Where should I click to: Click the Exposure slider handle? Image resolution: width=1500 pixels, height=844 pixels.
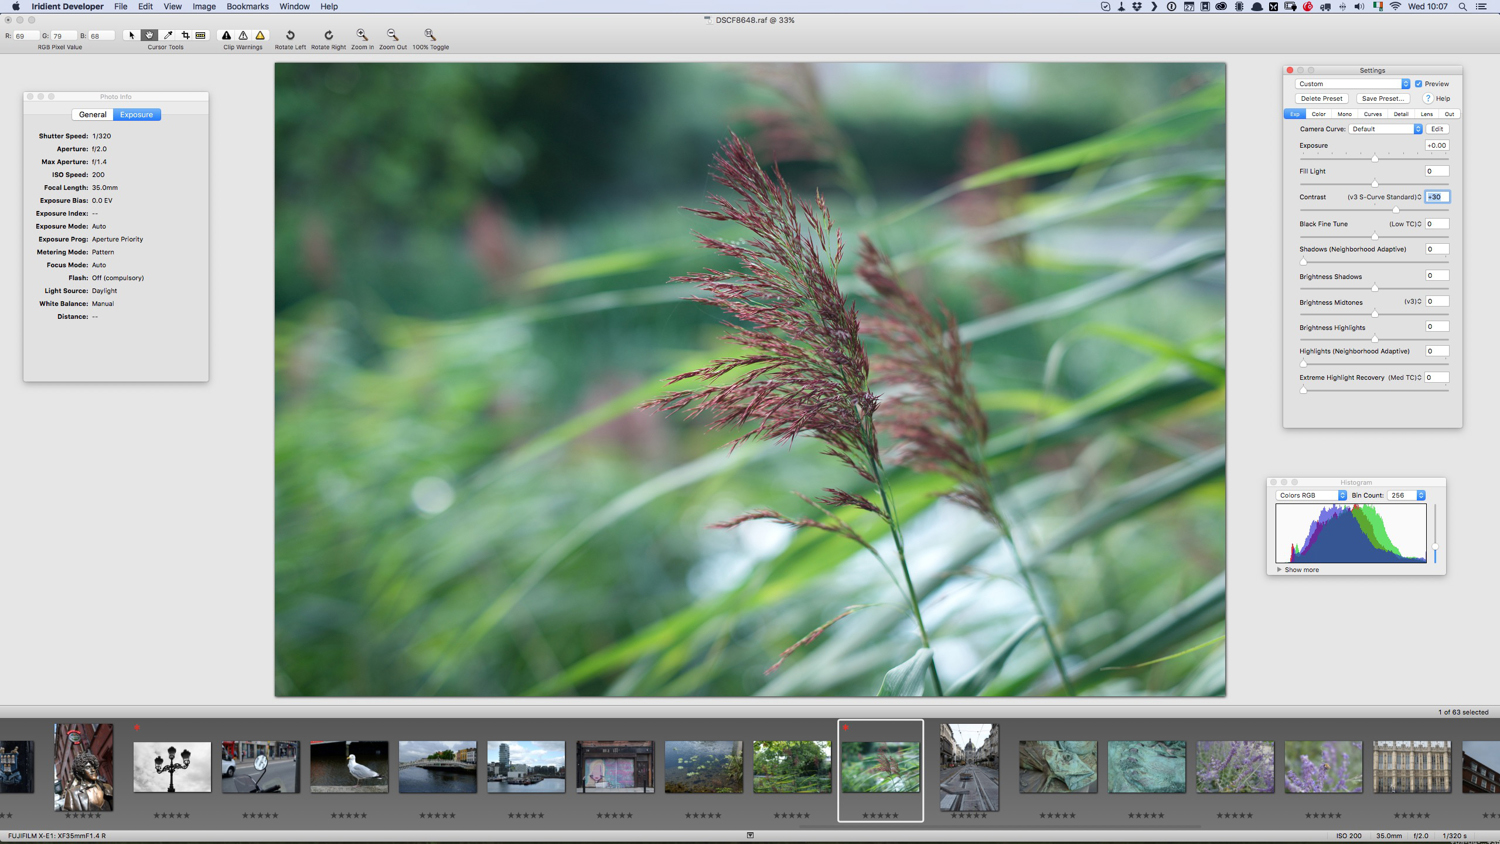click(x=1375, y=158)
